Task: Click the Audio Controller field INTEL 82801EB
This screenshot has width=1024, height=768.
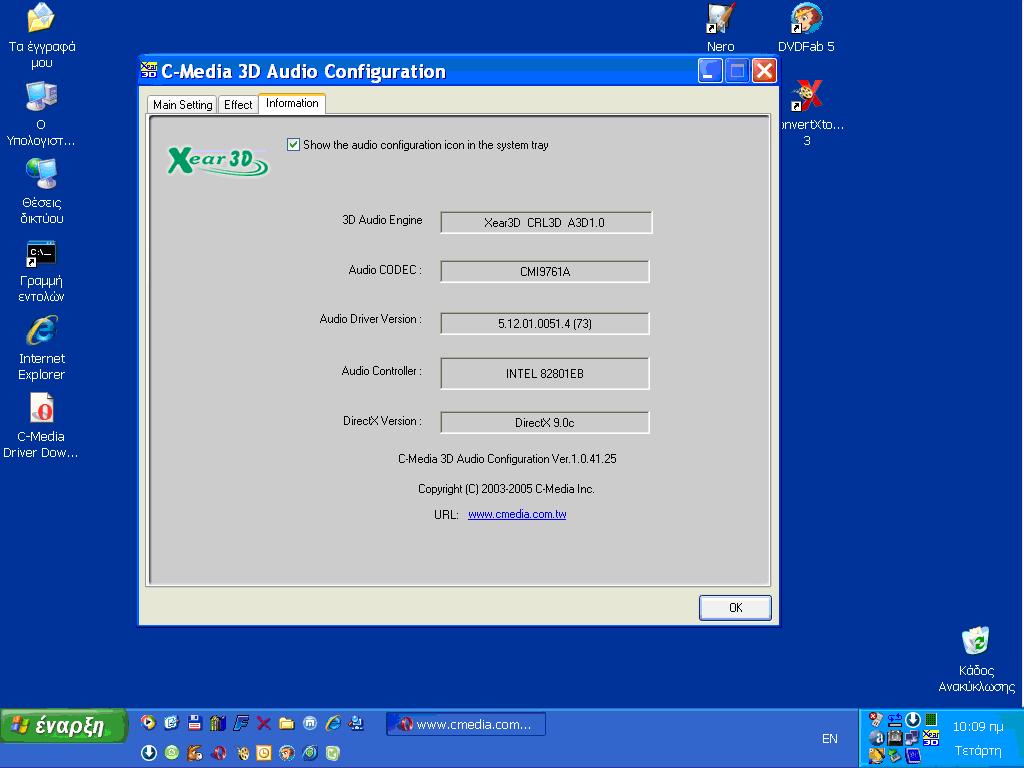Action: tap(545, 373)
